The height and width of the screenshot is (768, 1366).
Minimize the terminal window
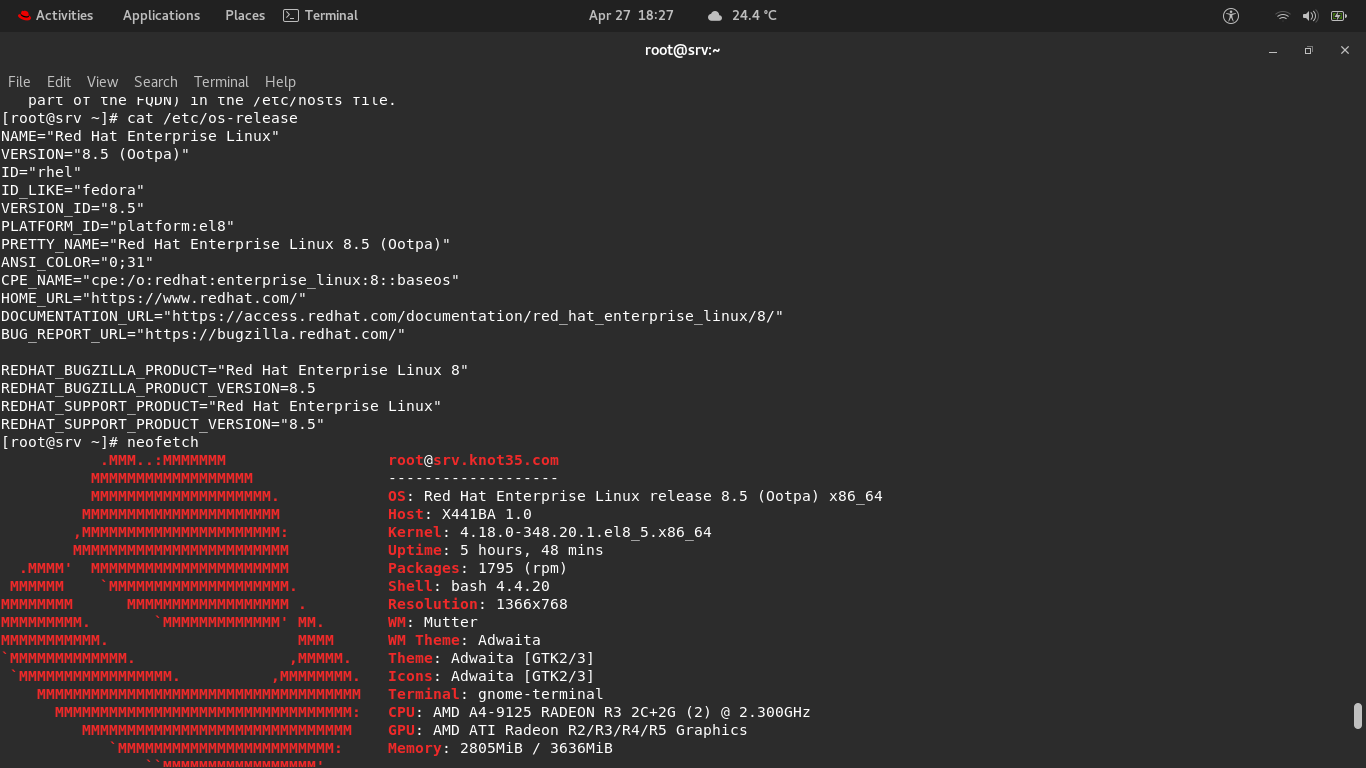[x=1273, y=50]
